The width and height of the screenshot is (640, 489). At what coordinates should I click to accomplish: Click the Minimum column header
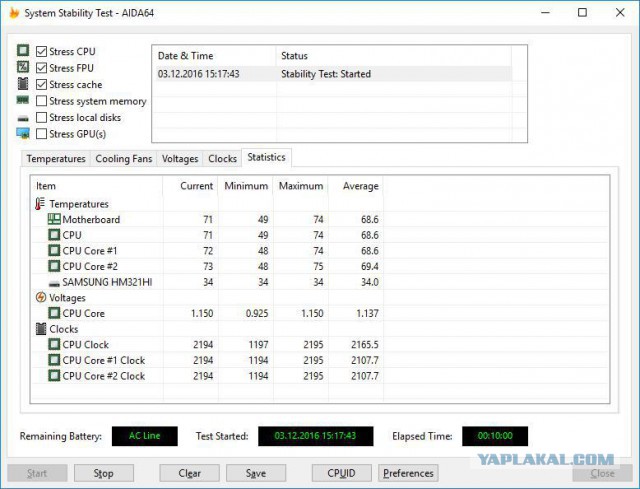(246, 186)
